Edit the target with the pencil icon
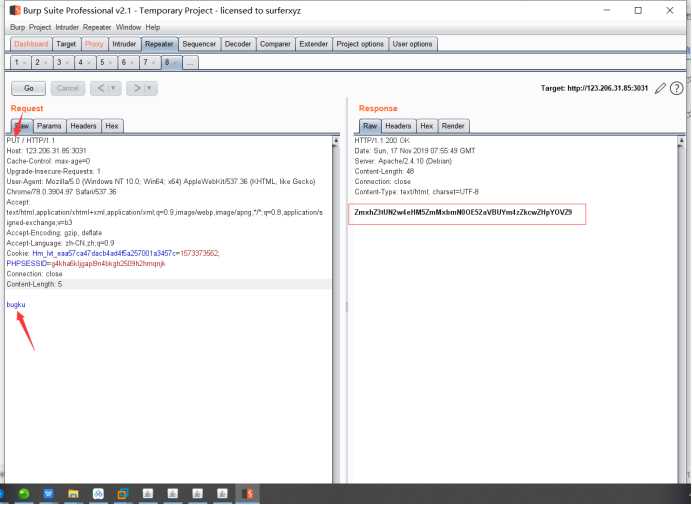Screen dimensions: 692x505 (x=660, y=88)
